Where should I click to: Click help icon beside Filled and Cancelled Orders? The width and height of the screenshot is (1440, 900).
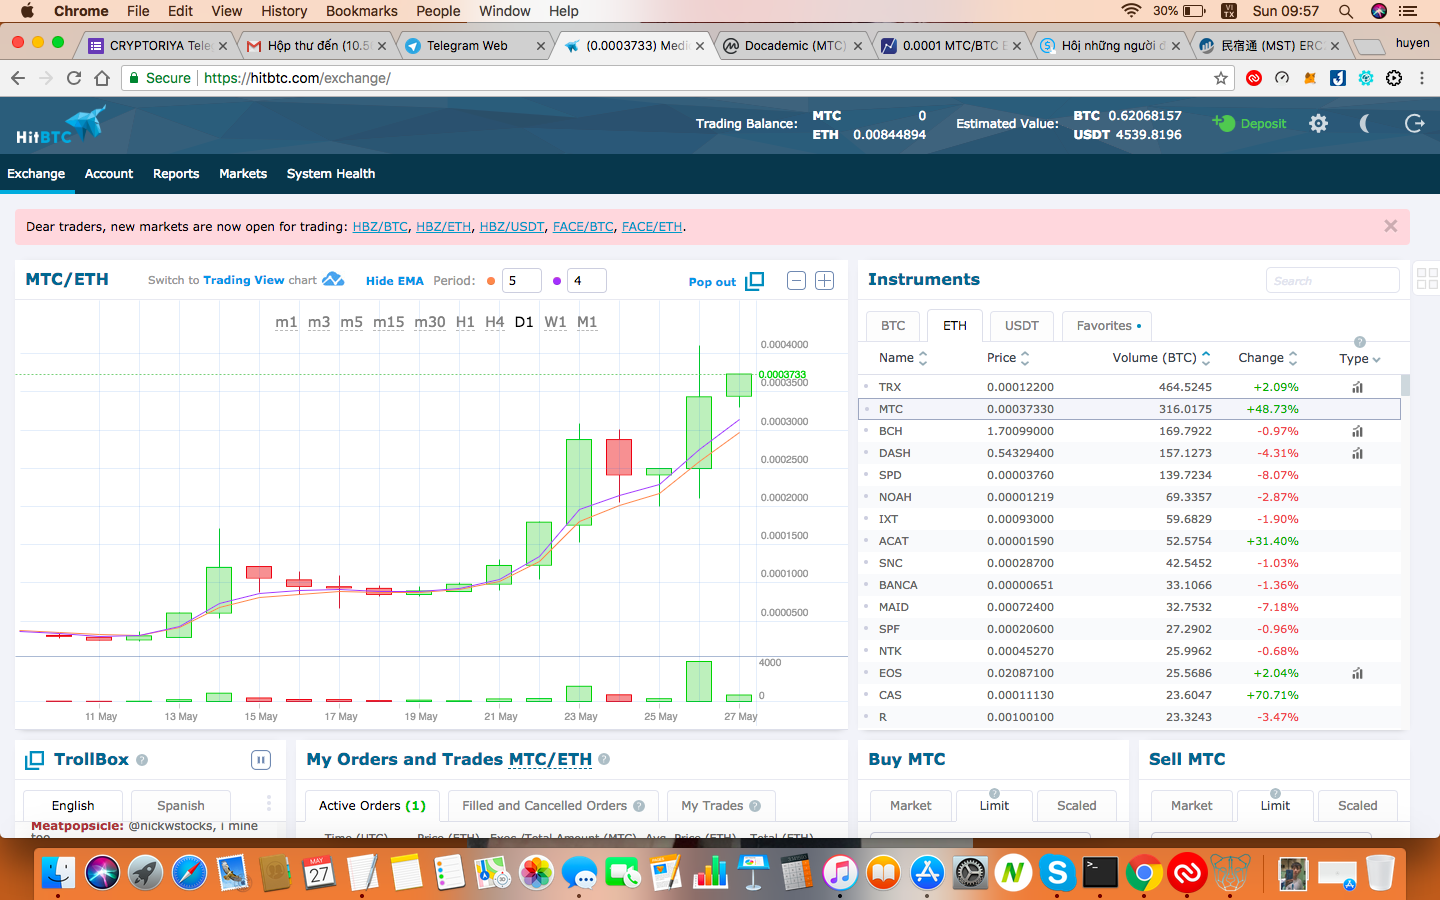[639, 806]
